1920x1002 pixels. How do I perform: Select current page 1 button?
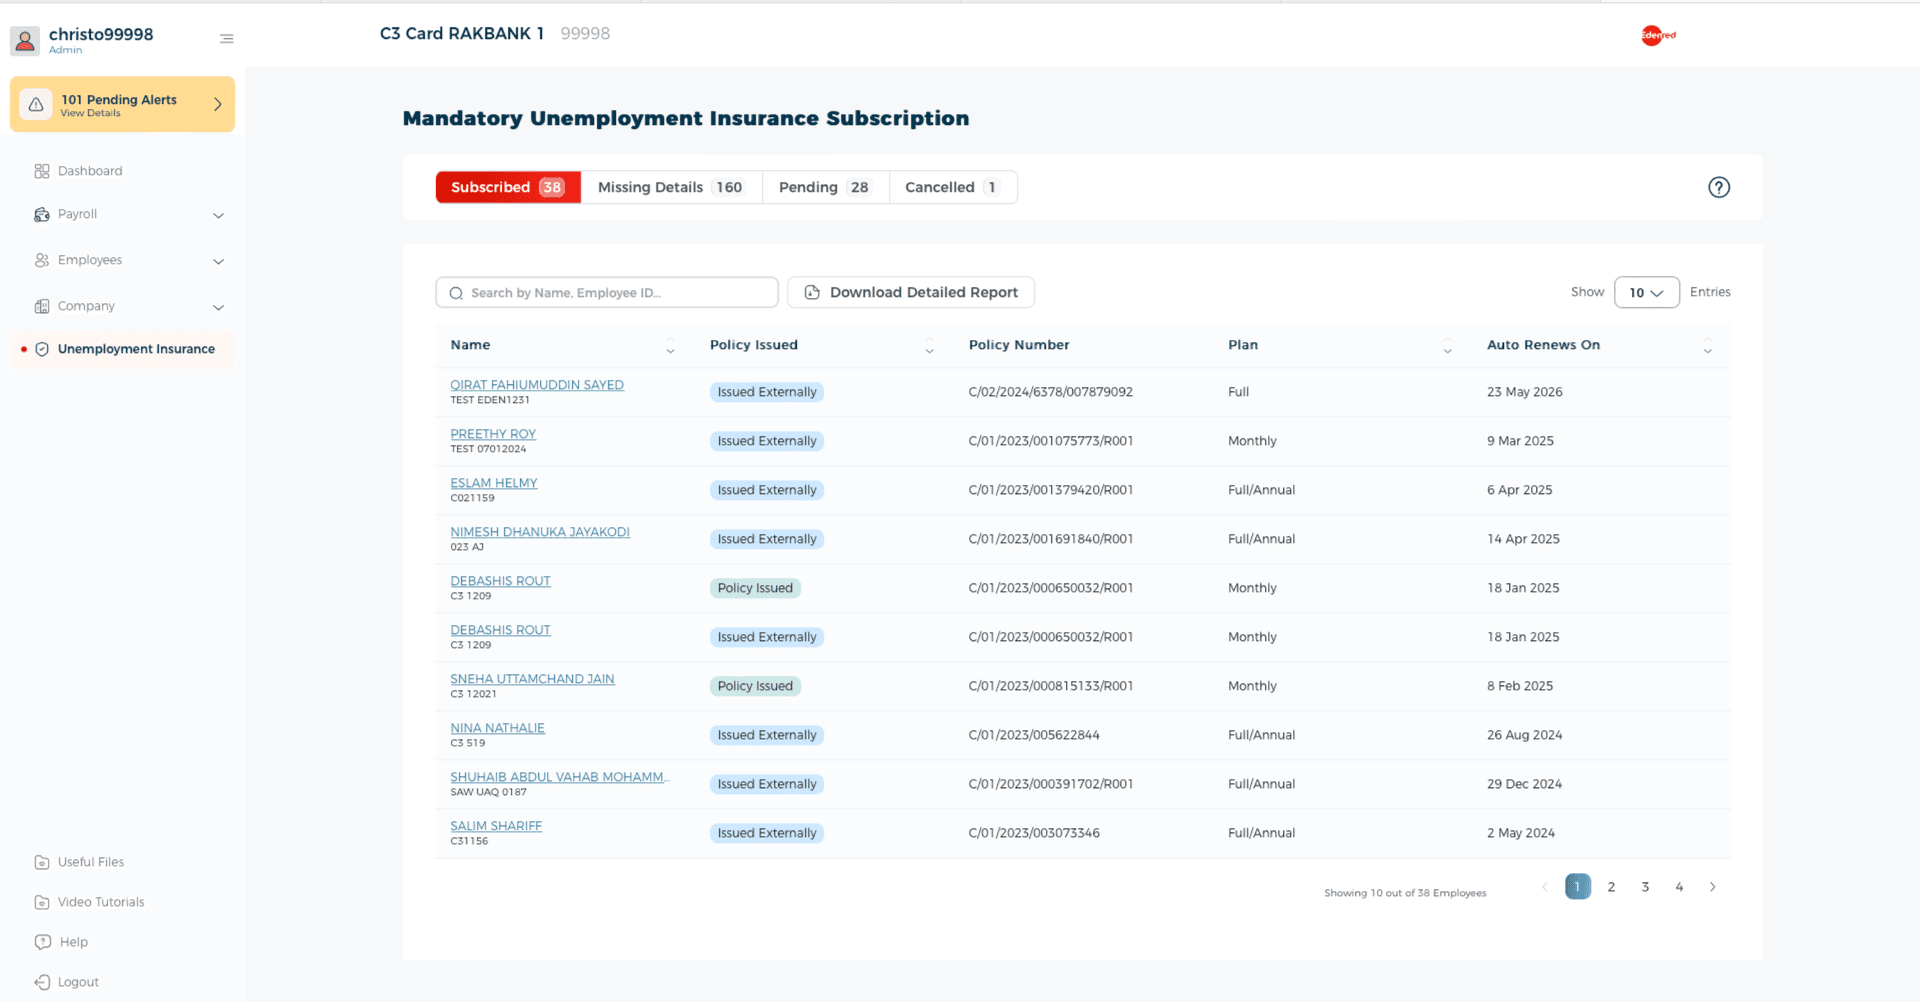coord(1578,887)
